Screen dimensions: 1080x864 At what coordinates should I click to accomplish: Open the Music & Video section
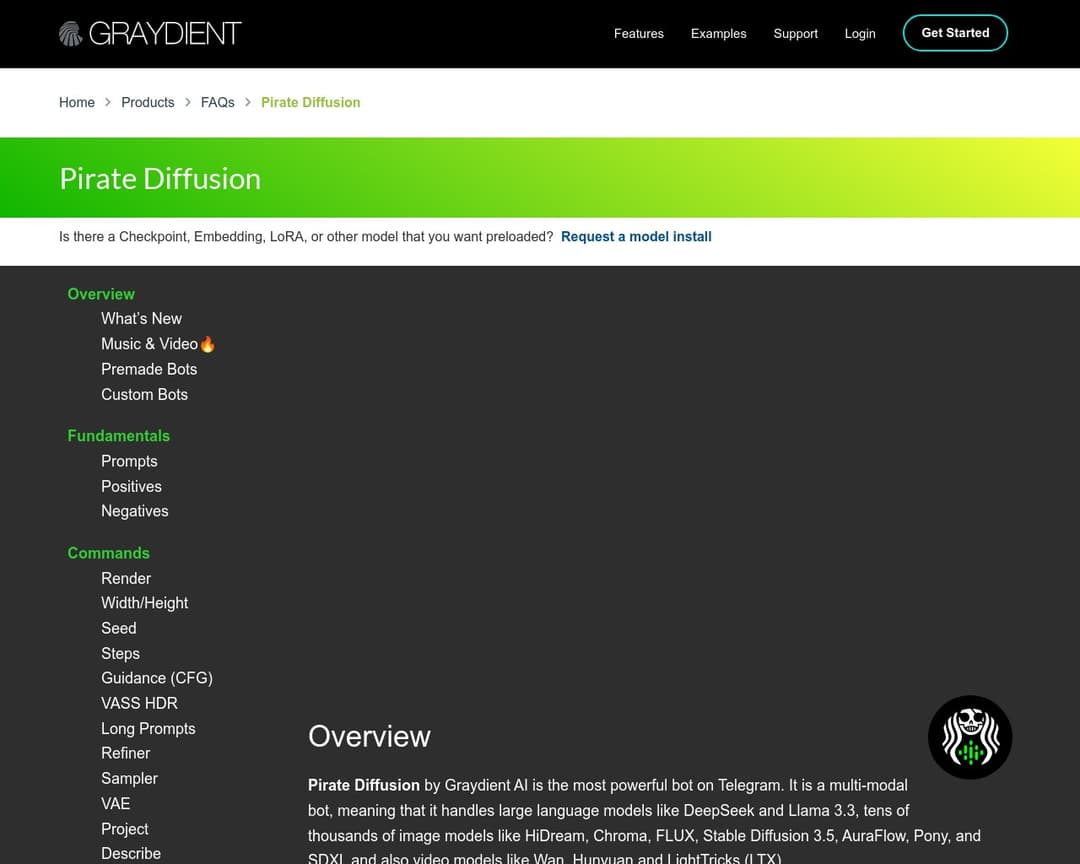pyautogui.click(x=151, y=343)
